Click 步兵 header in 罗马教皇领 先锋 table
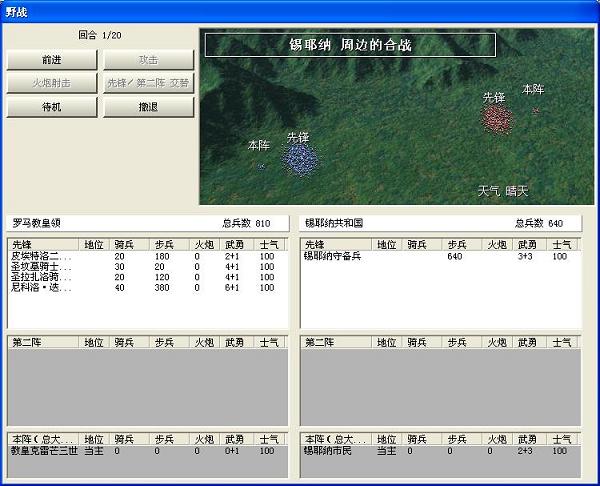 pos(169,245)
